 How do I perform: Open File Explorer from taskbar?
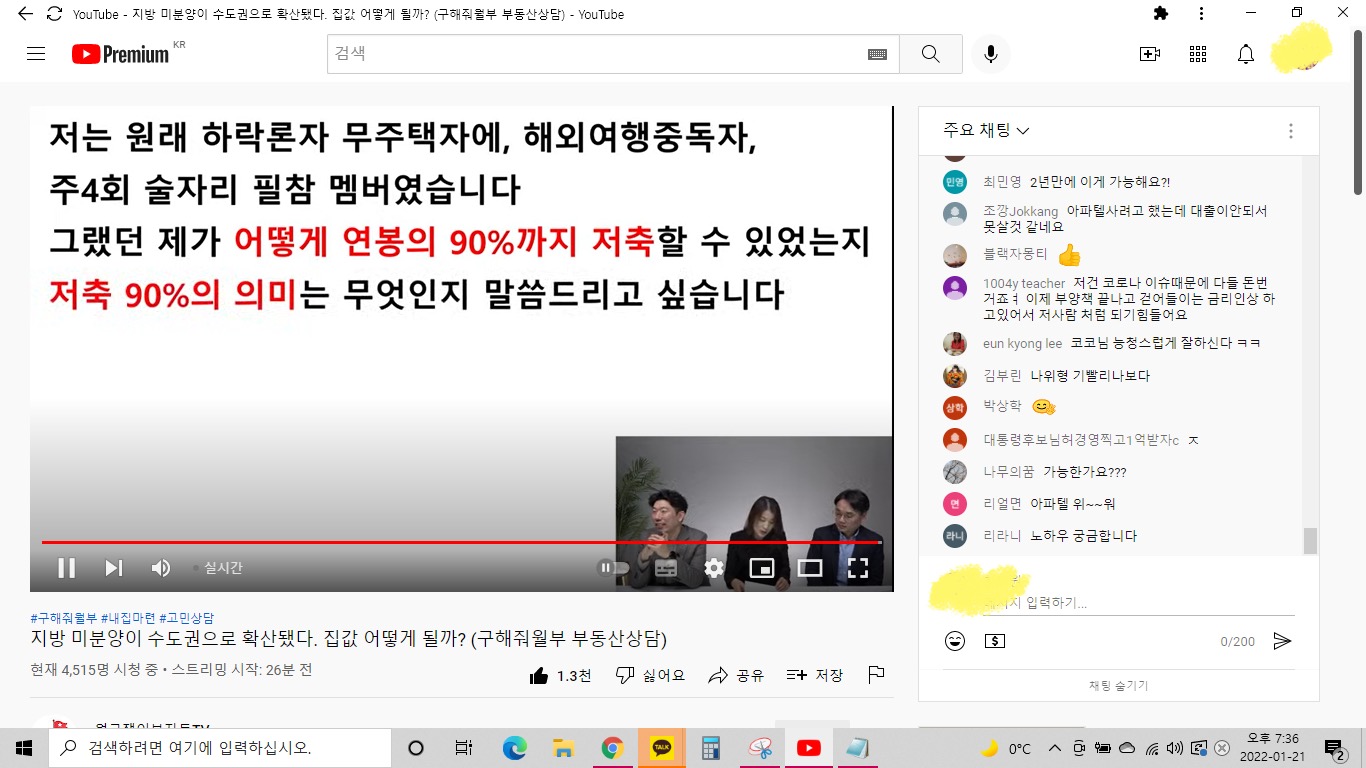[x=563, y=748]
